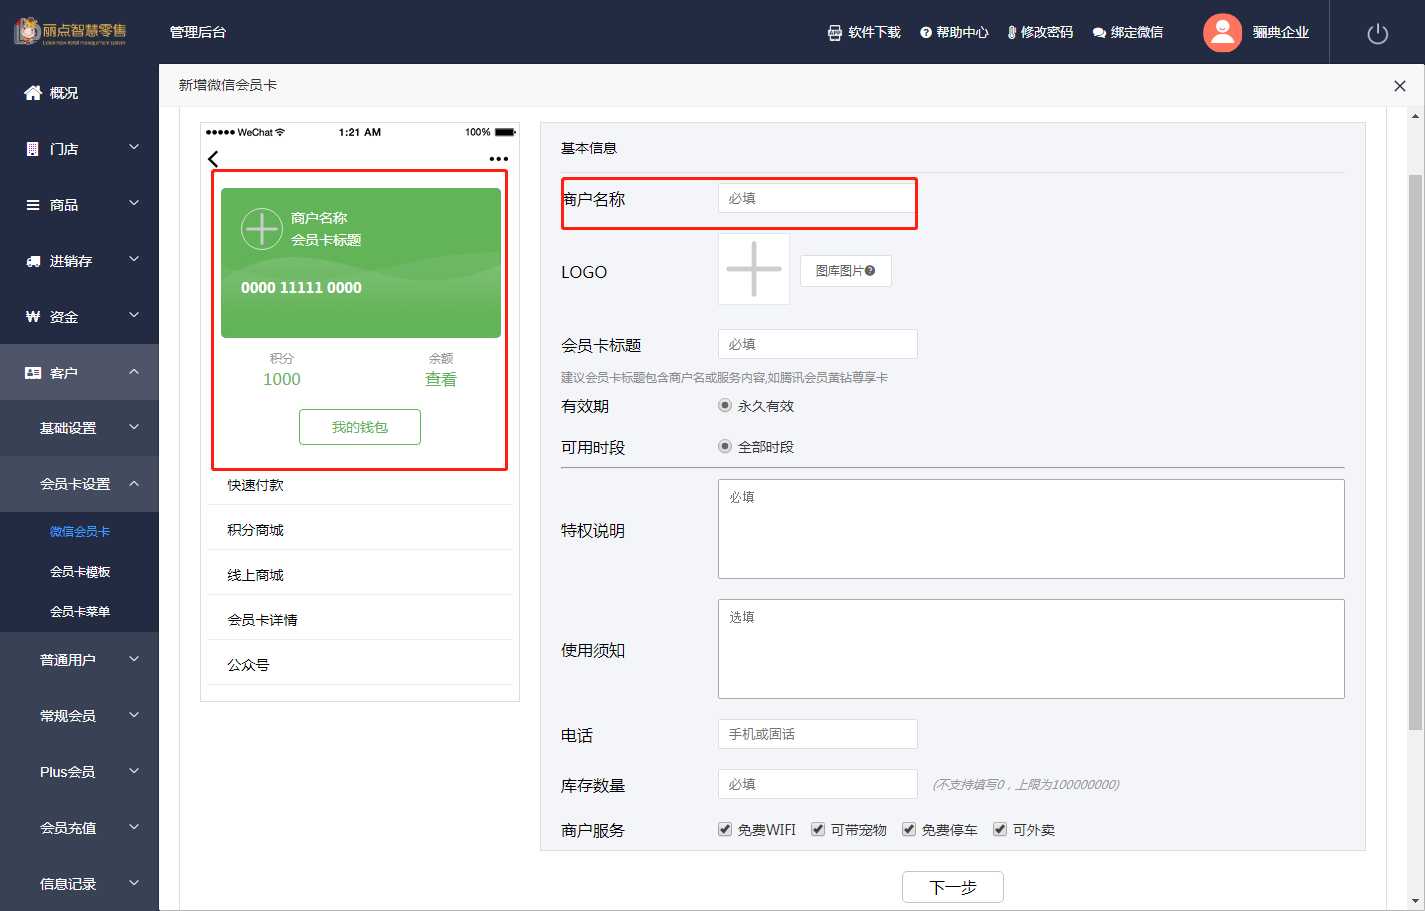Click the 绑定微信 chat icon
This screenshot has height=911, width=1425.
pos(1099,33)
